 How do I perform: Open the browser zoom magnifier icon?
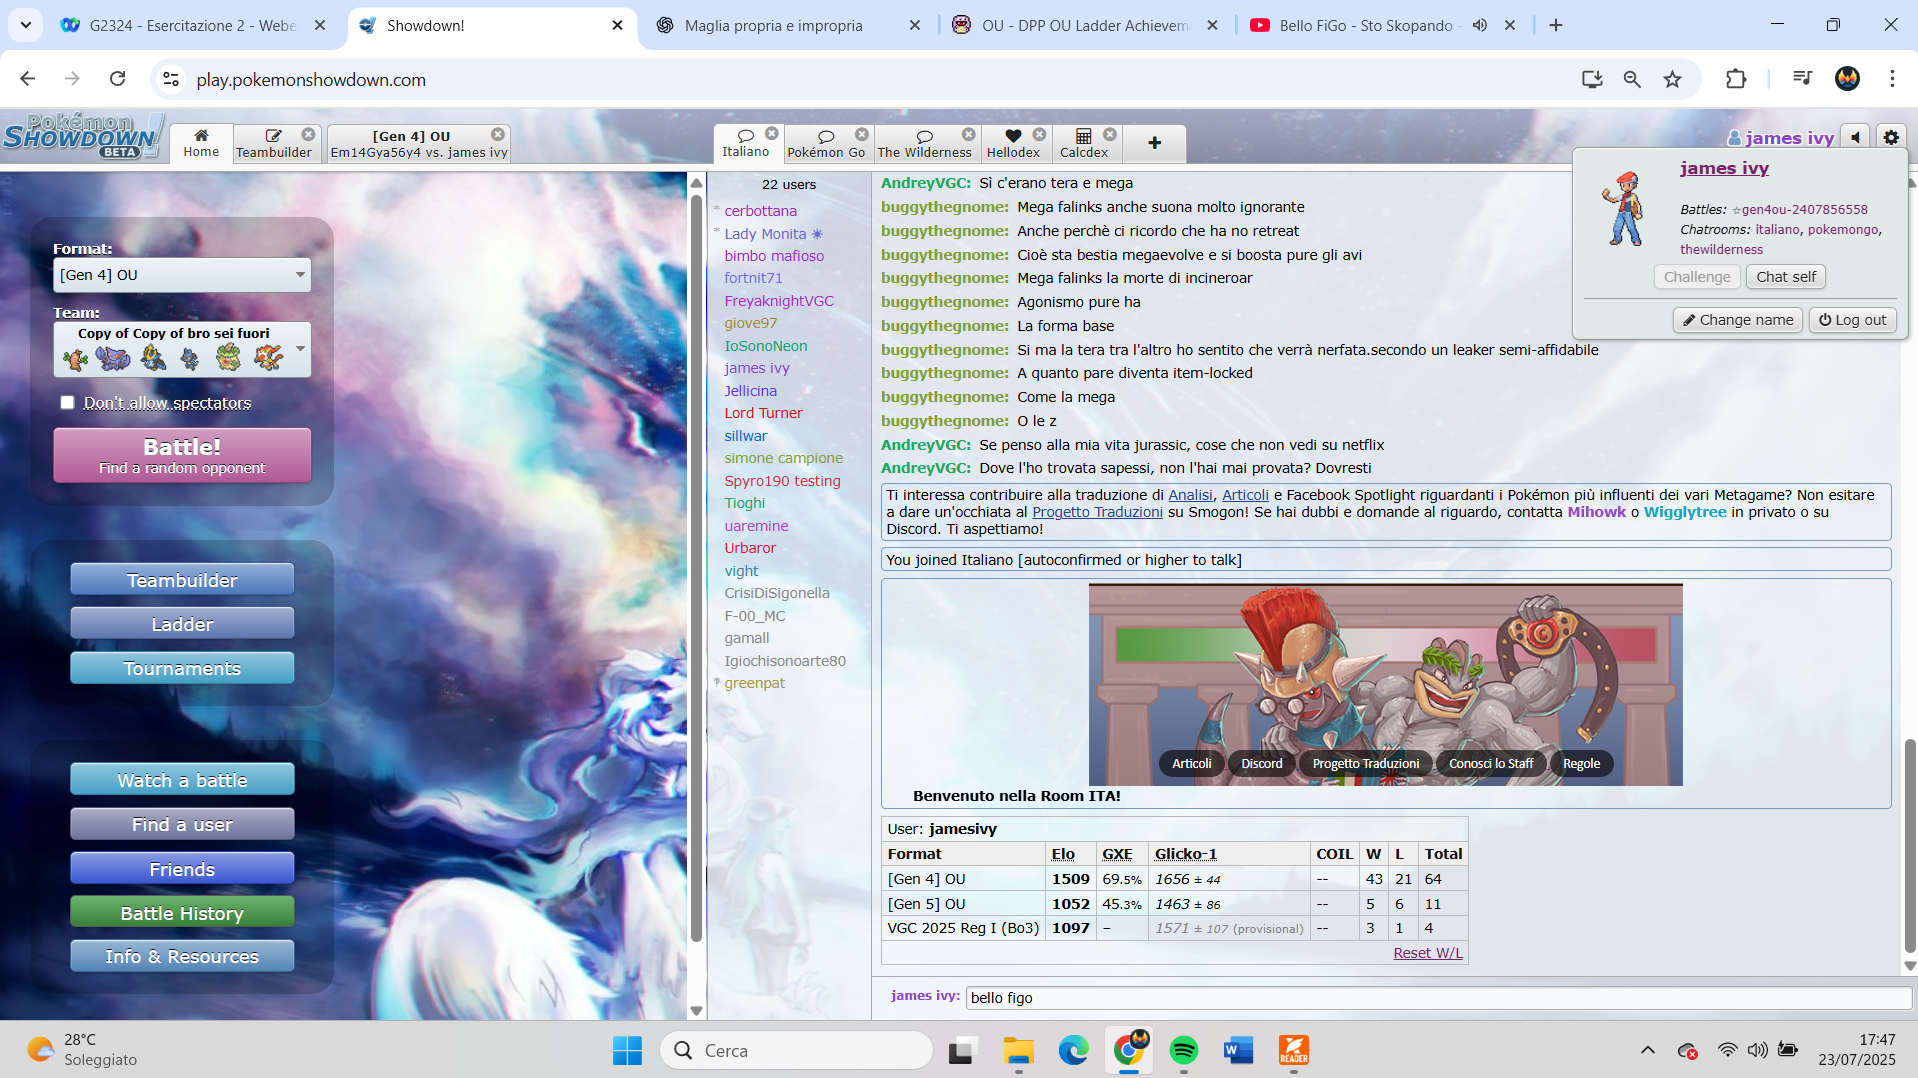pyautogui.click(x=1632, y=80)
